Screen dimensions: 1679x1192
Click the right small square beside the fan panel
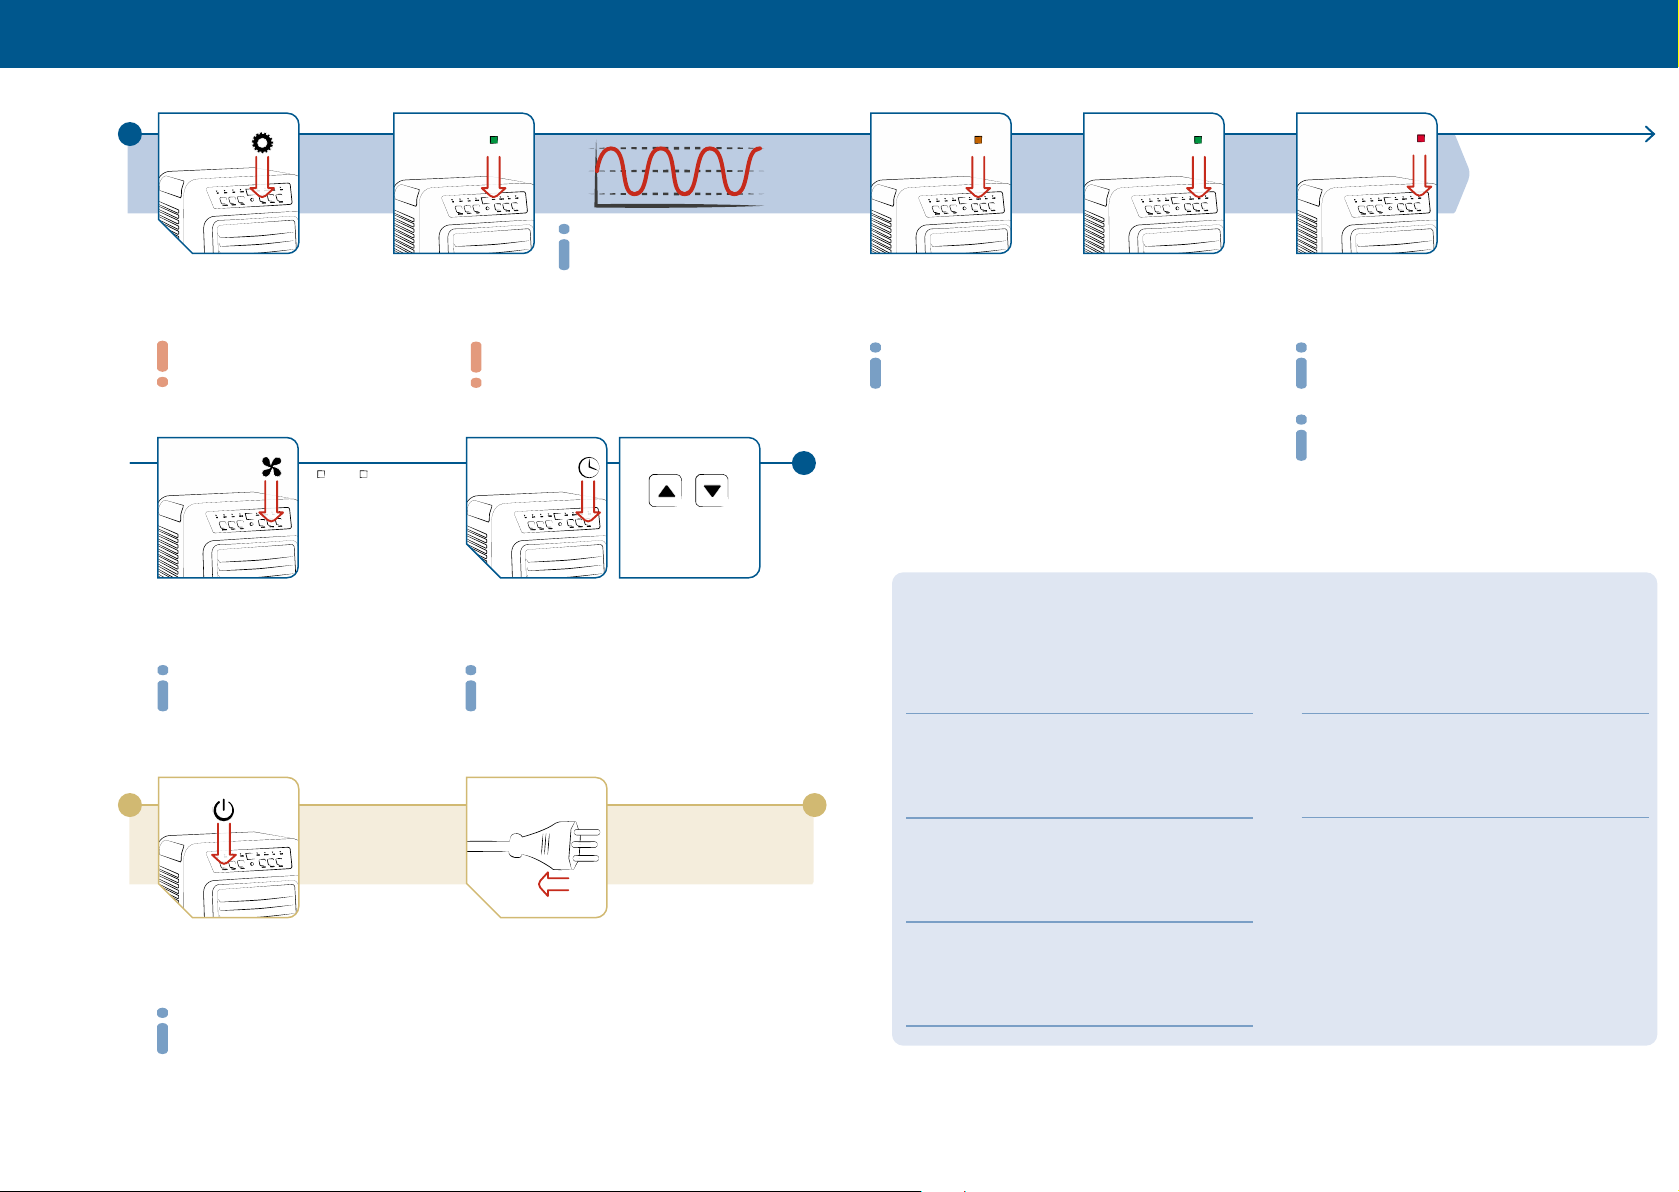tap(364, 474)
